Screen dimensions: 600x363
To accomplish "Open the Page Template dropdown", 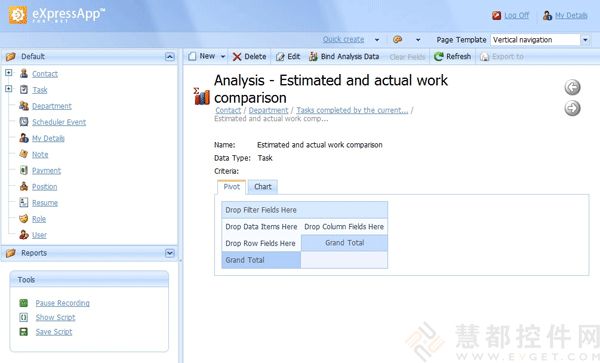I will pos(585,40).
